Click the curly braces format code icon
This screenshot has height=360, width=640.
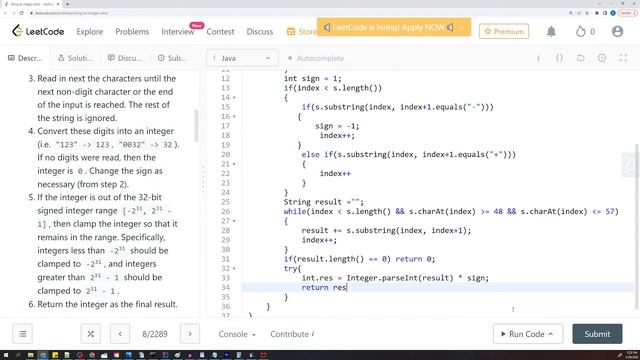559,58
